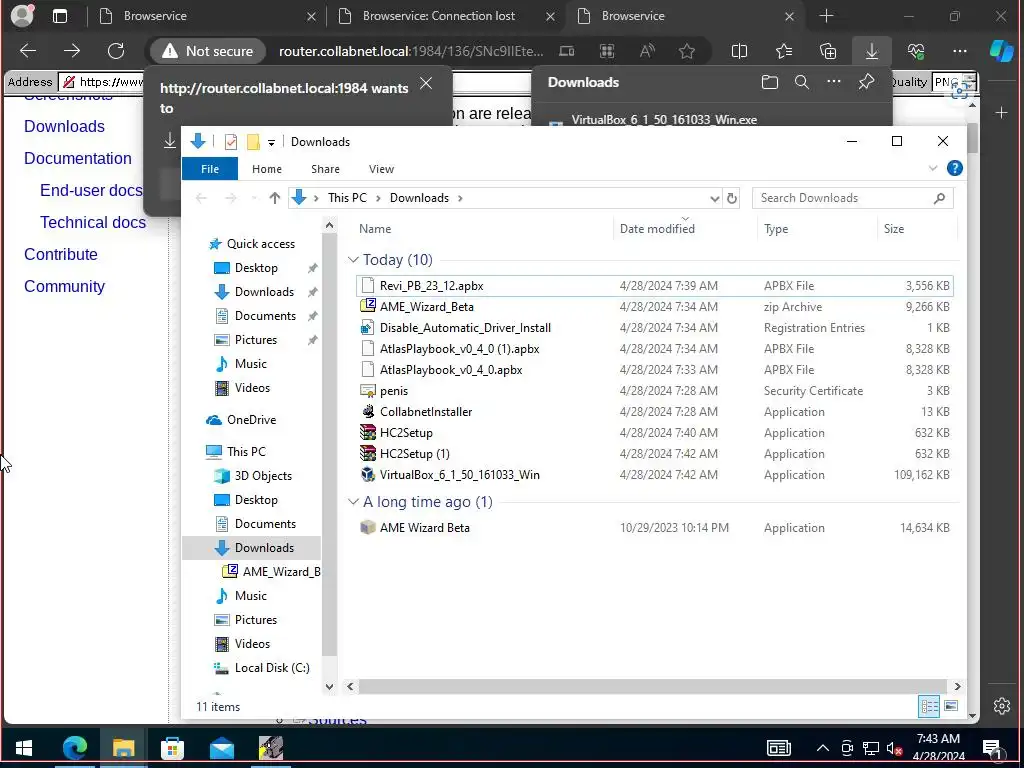Collapse the Today (10) group
The width and height of the screenshot is (1024, 768).
click(353, 260)
